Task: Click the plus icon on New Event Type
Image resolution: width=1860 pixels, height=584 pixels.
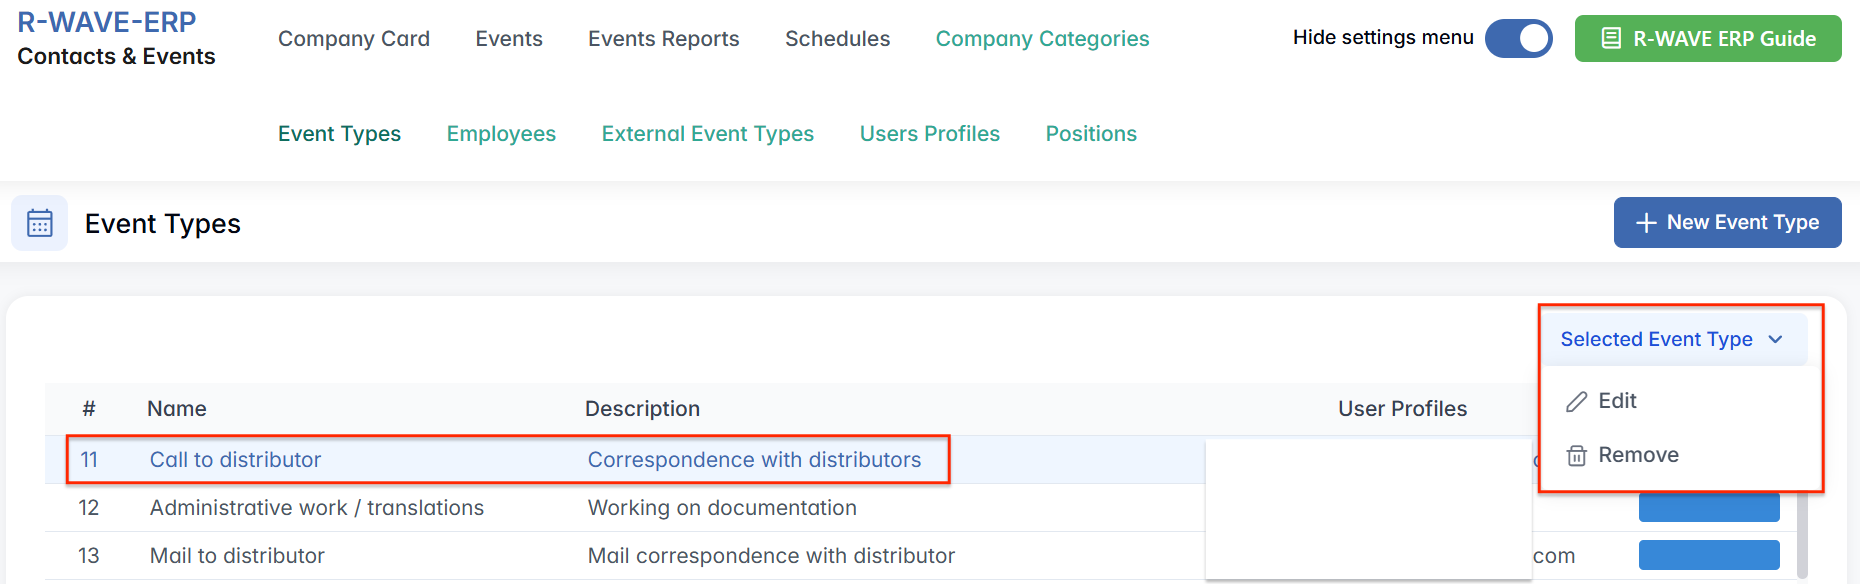Action: tap(1646, 223)
